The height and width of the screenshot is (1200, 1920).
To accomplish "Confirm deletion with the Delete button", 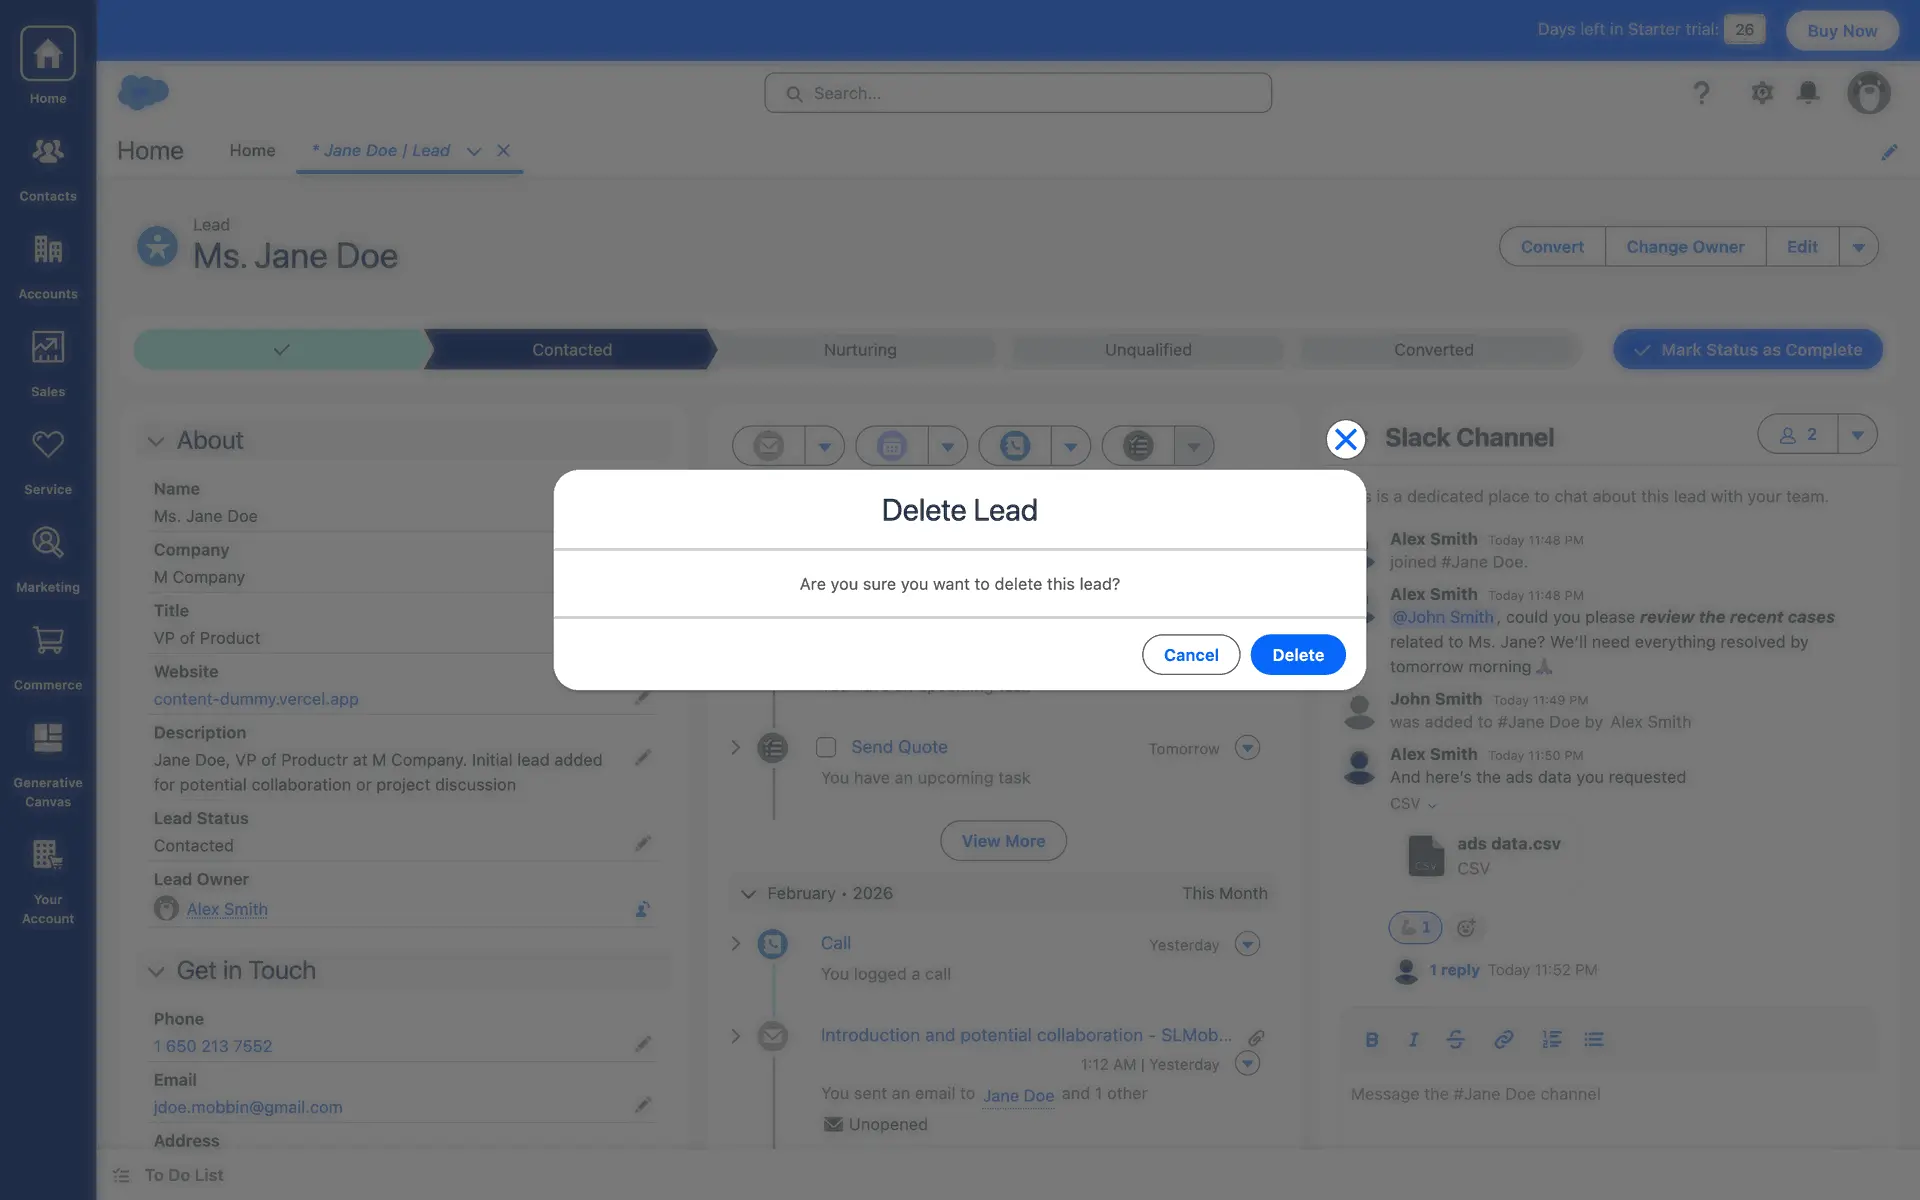I will [1297, 655].
